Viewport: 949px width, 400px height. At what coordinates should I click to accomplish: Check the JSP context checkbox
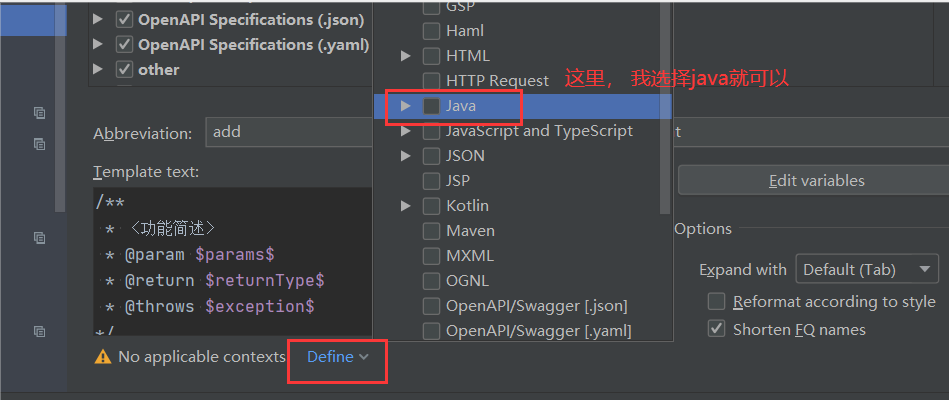point(431,181)
